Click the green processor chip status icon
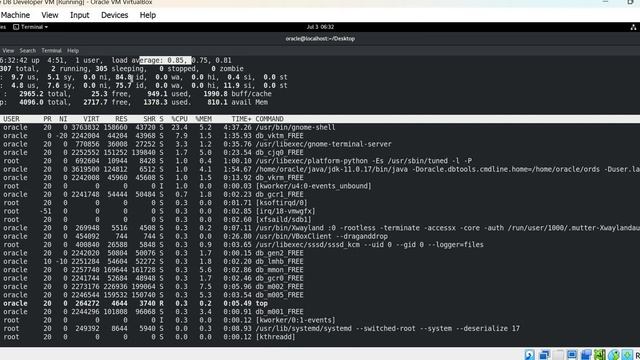The image size is (640, 360). (x=600, y=355)
